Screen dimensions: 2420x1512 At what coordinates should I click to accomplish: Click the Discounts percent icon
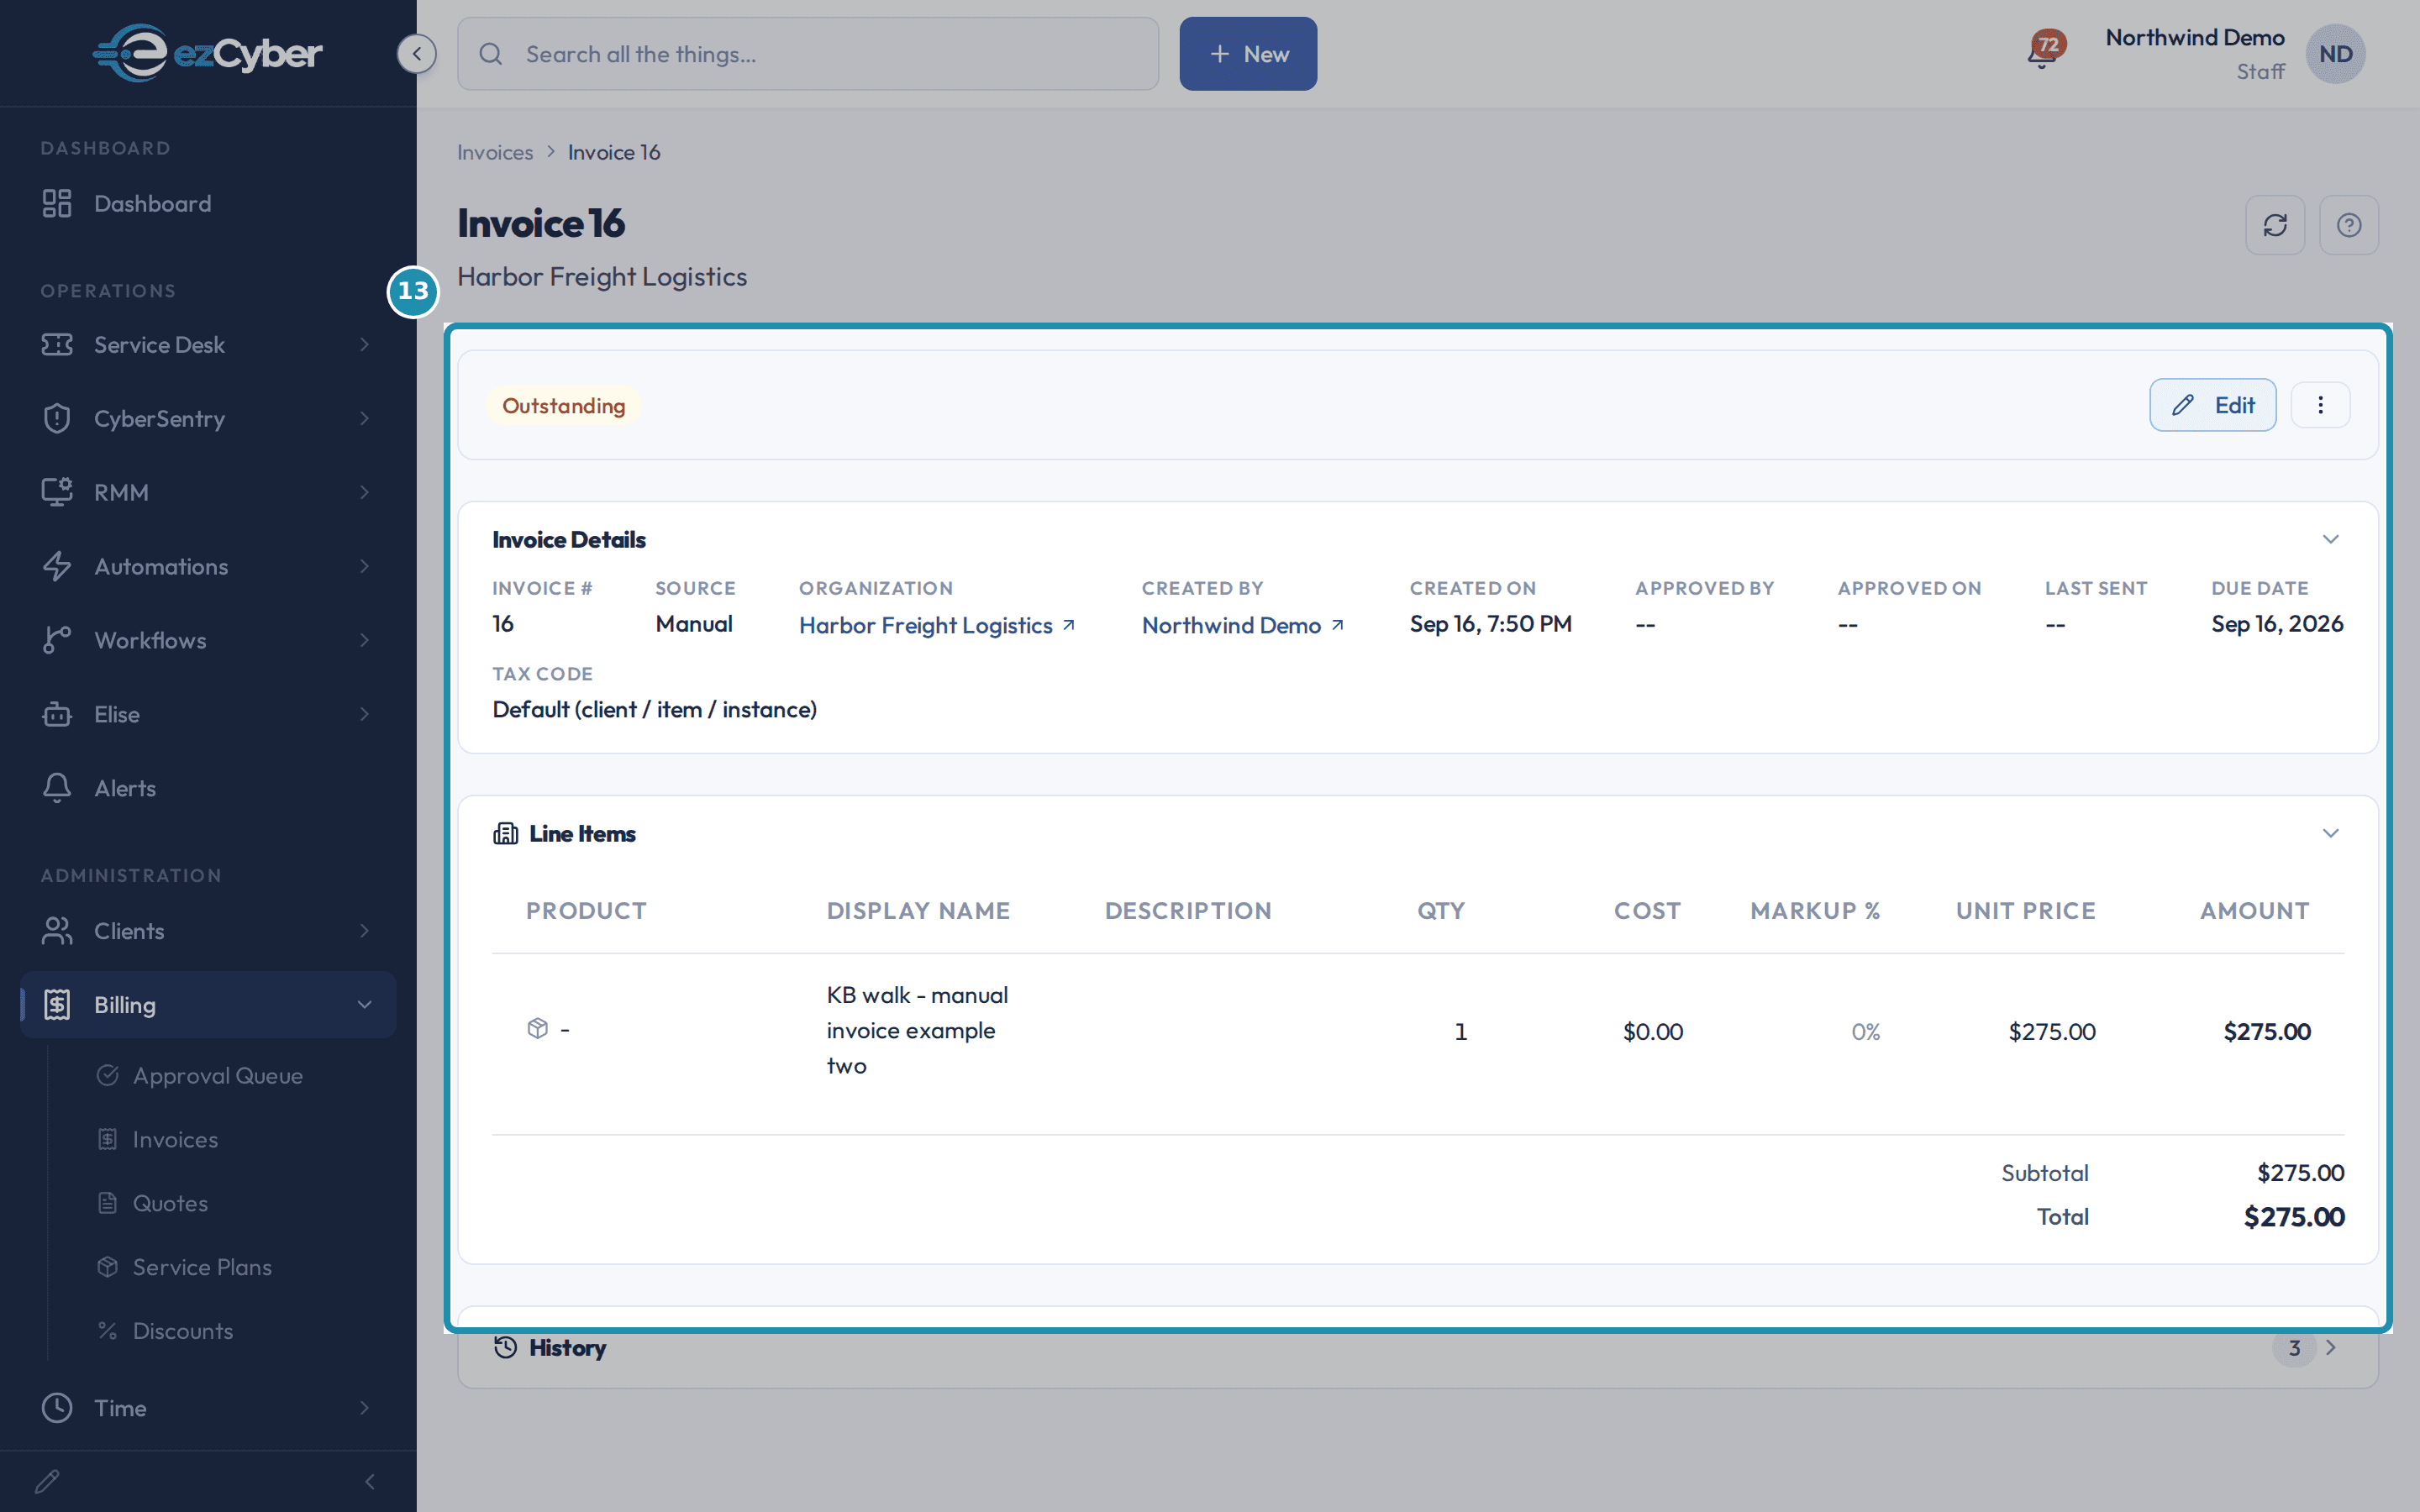[108, 1330]
